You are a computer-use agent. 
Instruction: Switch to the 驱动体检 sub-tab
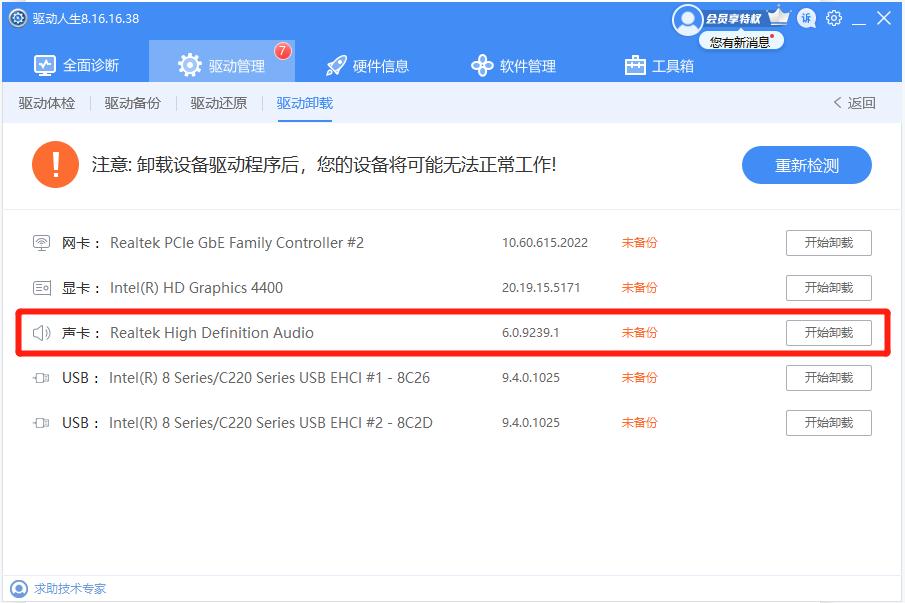(x=46, y=102)
